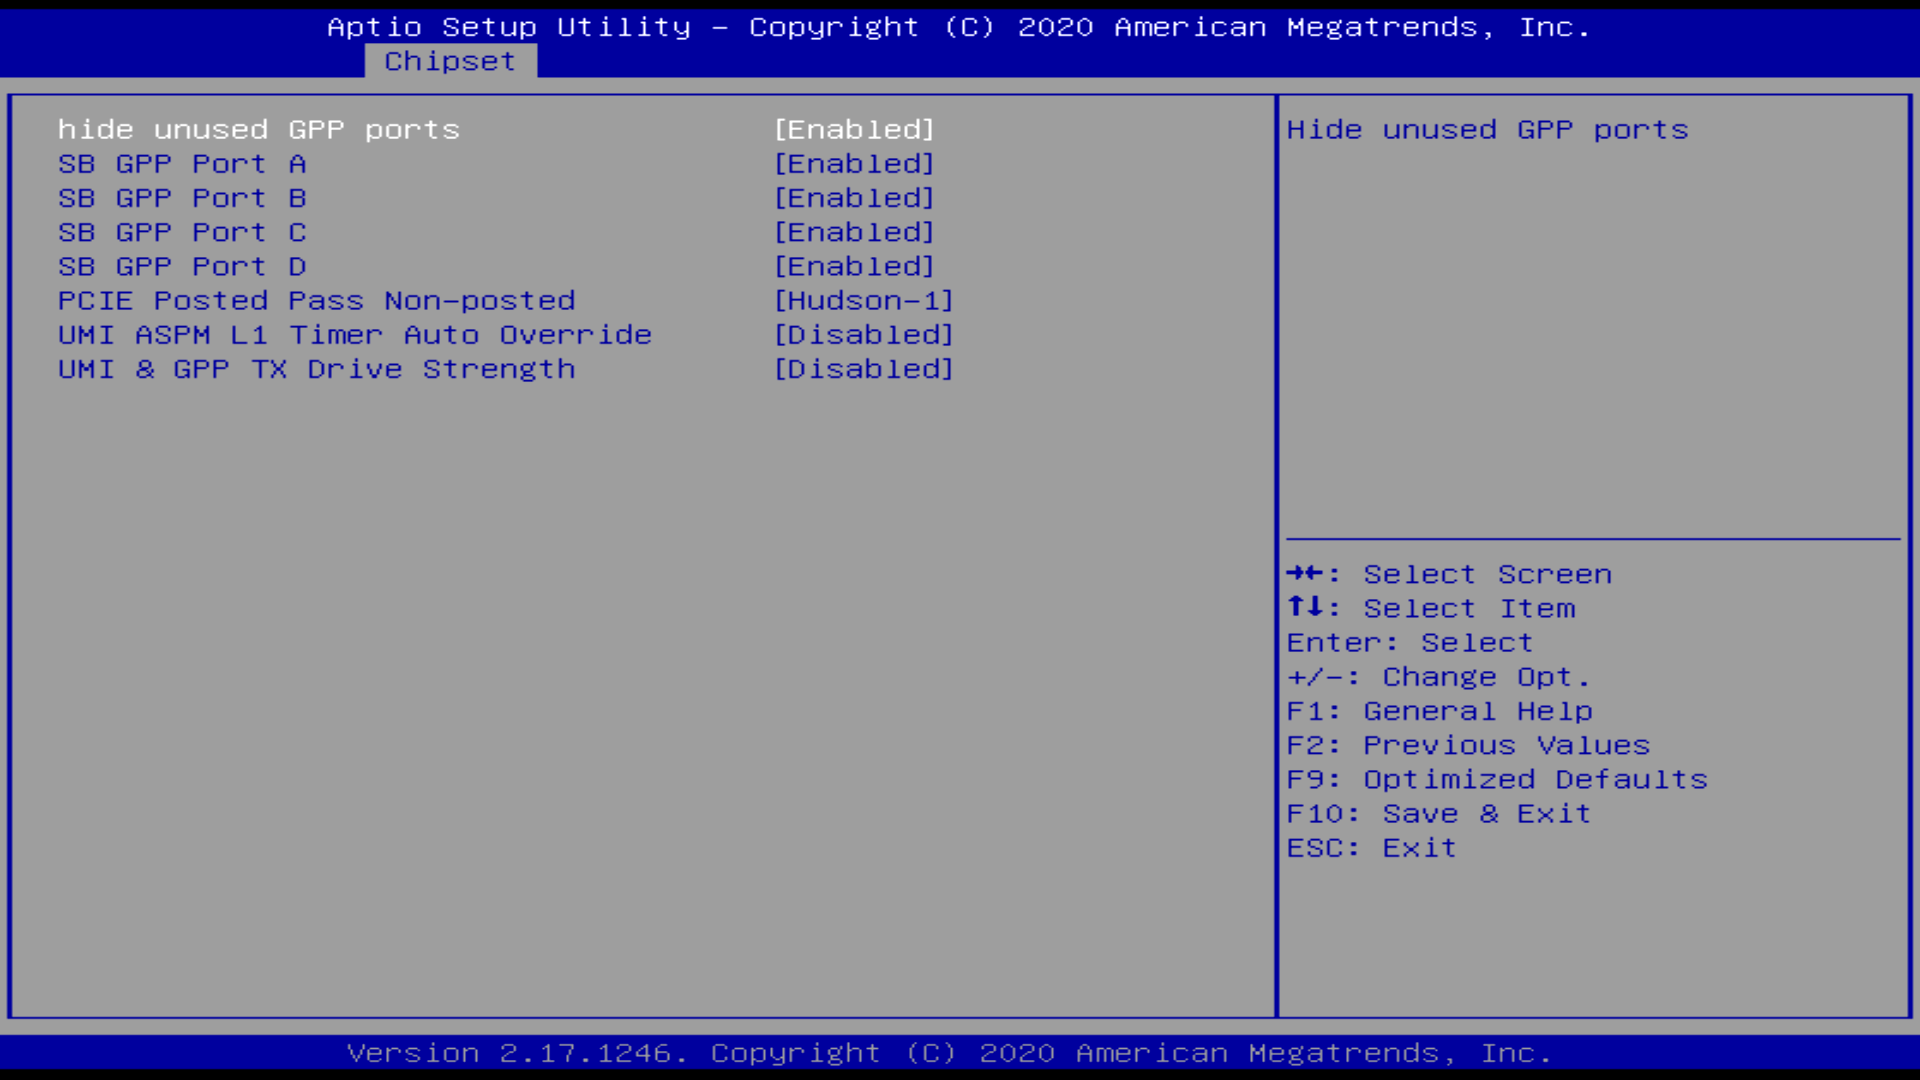Select UMI ASPM L1 Timer Auto Override

[x=354, y=335]
